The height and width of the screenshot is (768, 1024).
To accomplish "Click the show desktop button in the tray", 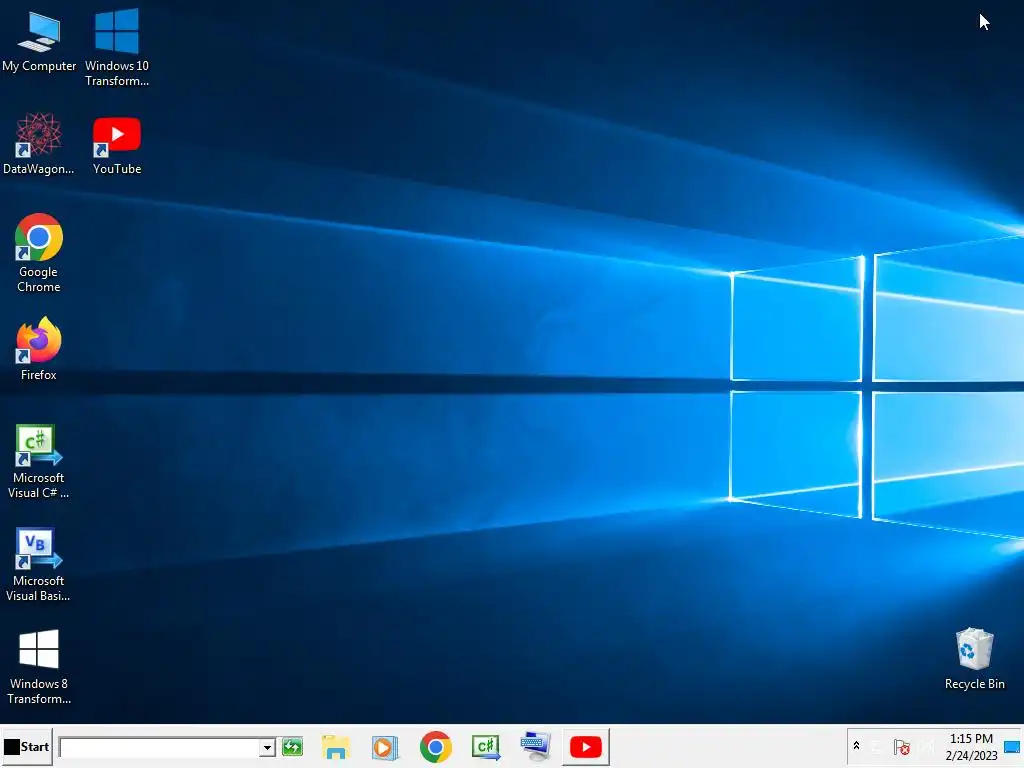I will [1012, 746].
